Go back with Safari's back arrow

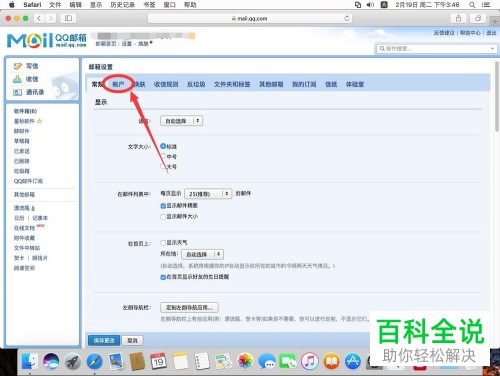pos(39,18)
